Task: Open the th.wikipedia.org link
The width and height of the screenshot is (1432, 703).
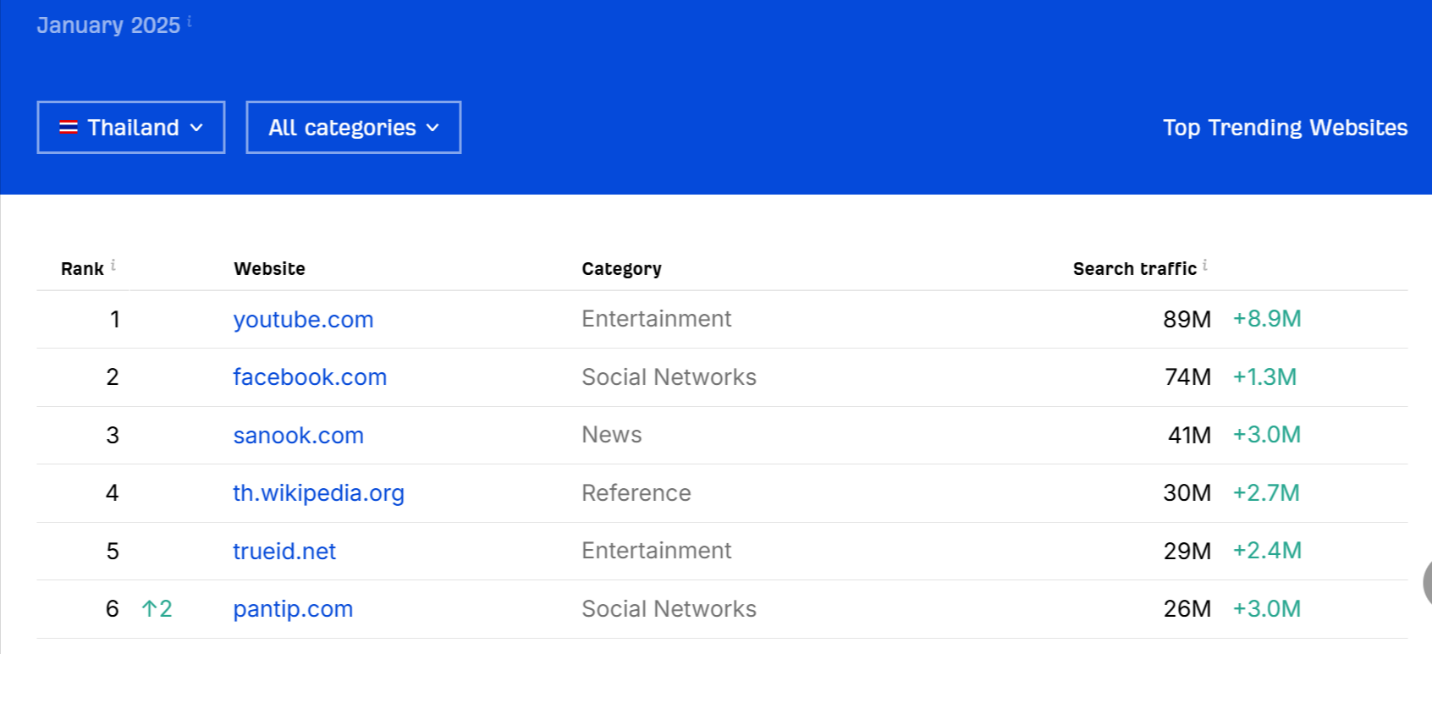Action: pos(319,493)
